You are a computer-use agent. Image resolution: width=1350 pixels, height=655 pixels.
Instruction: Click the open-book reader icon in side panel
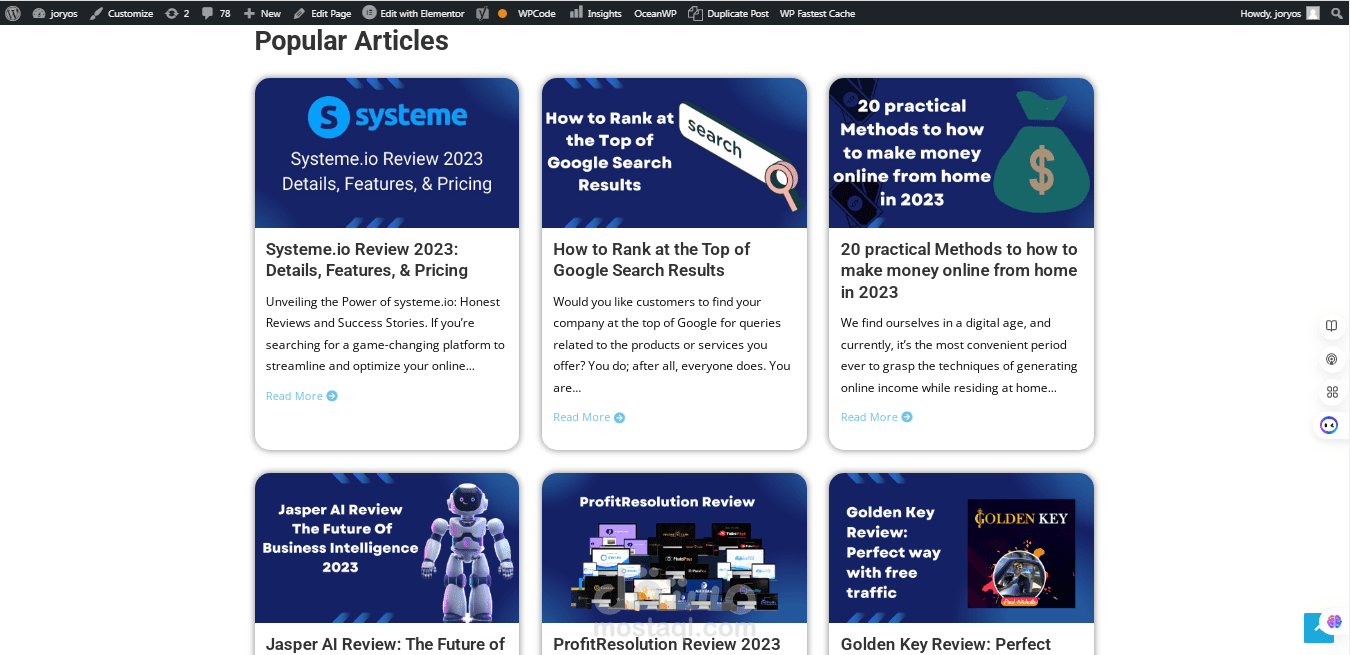click(1331, 326)
